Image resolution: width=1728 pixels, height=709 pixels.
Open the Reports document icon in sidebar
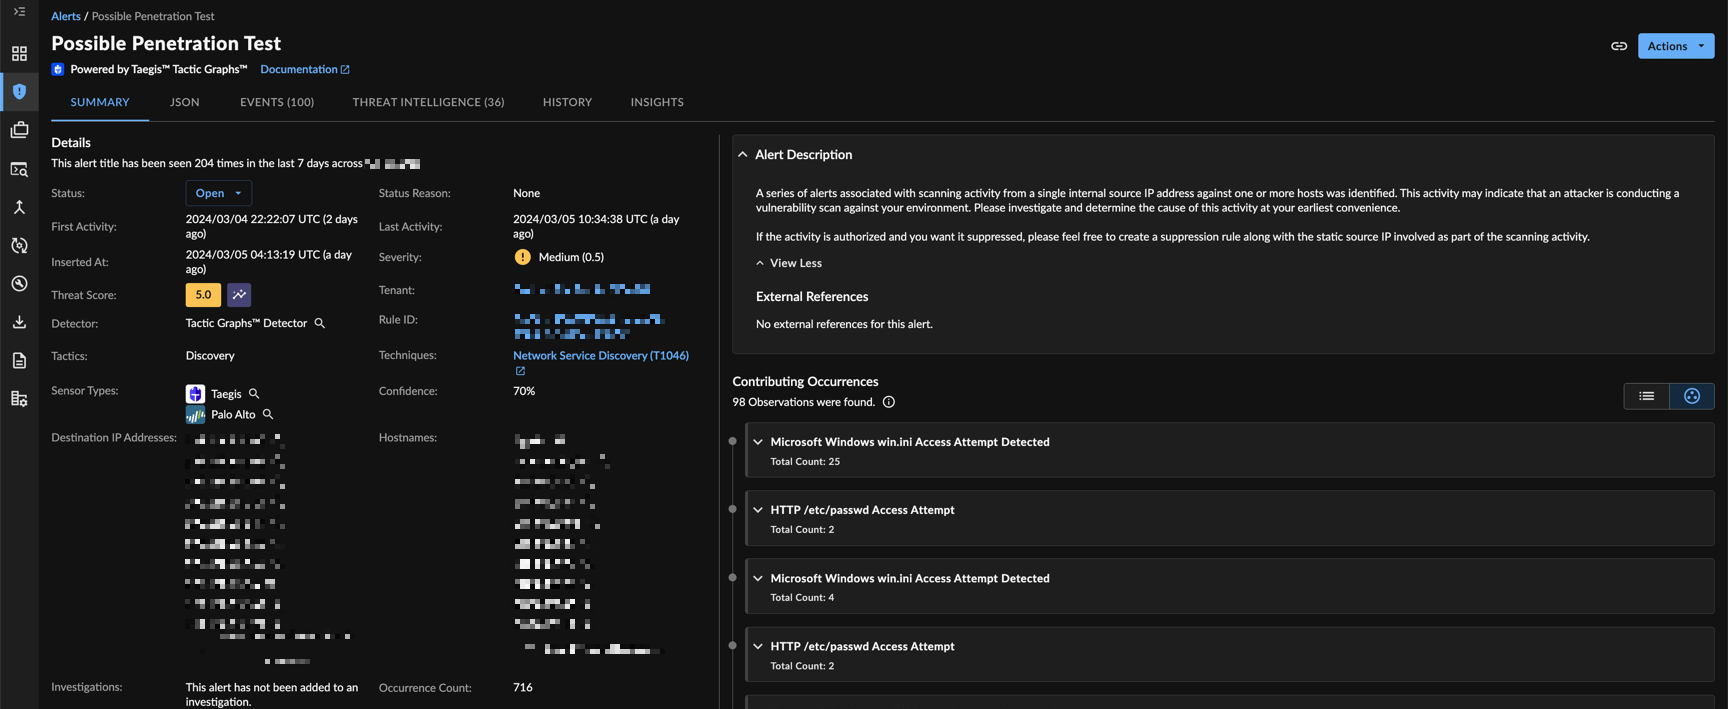[19, 360]
